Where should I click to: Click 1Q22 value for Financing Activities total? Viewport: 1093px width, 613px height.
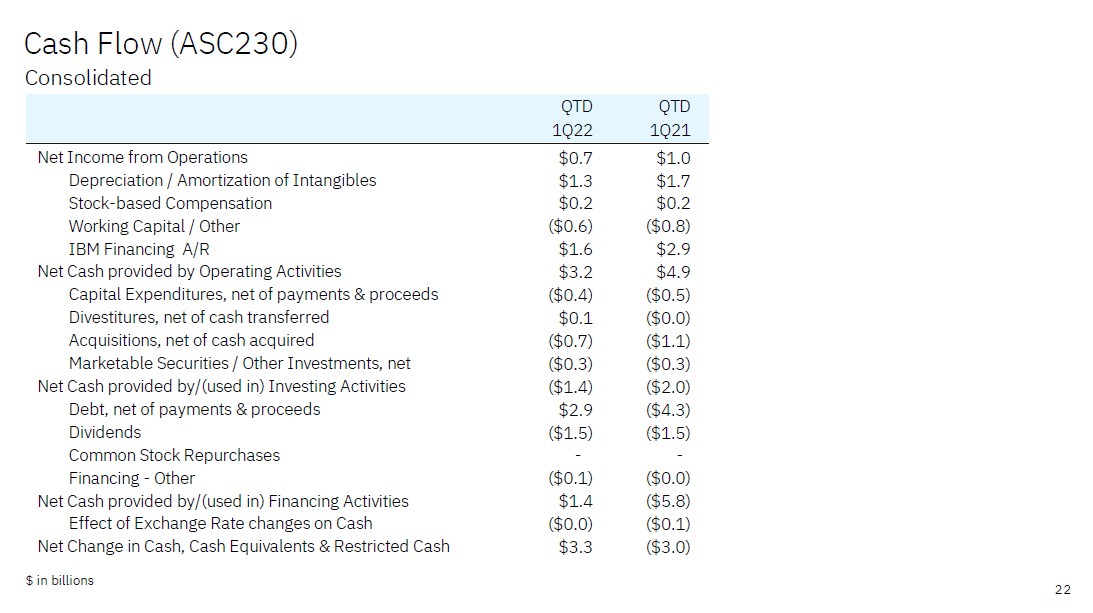(575, 501)
